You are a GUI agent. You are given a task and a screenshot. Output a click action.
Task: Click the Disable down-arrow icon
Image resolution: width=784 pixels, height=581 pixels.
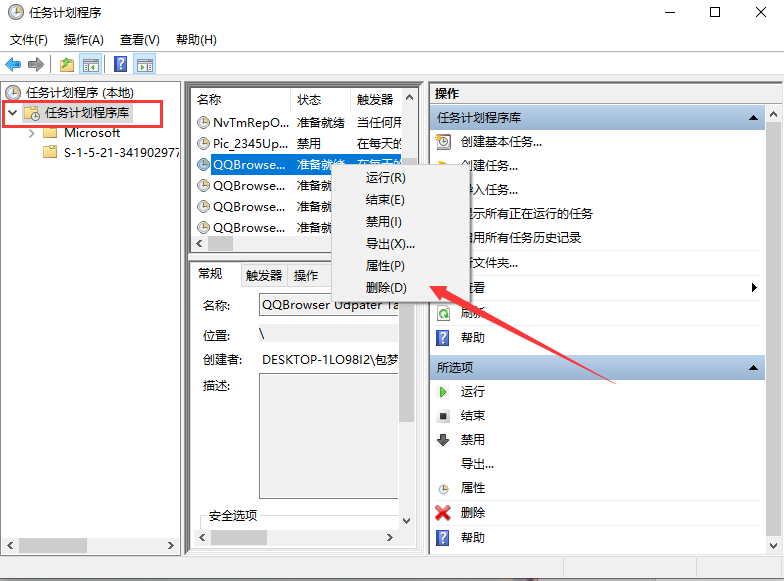click(443, 440)
